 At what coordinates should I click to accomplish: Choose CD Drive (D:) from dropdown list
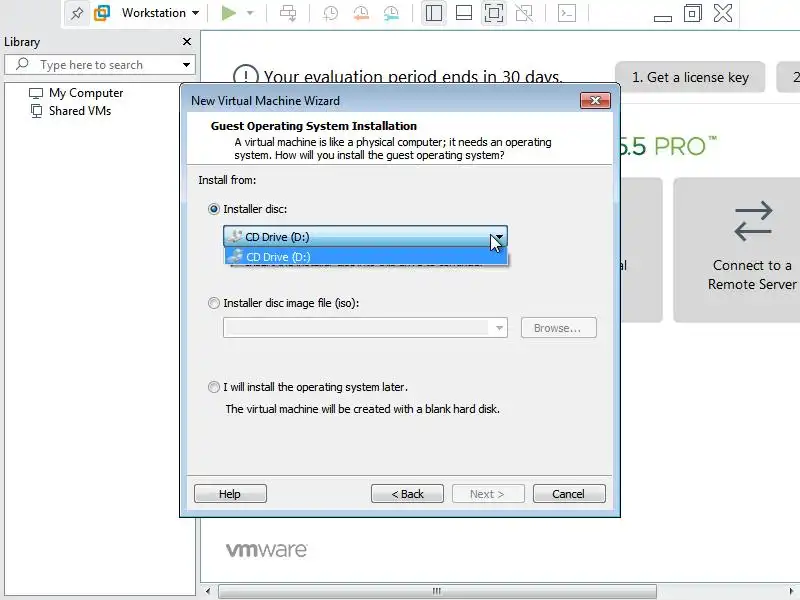(x=366, y=257)
